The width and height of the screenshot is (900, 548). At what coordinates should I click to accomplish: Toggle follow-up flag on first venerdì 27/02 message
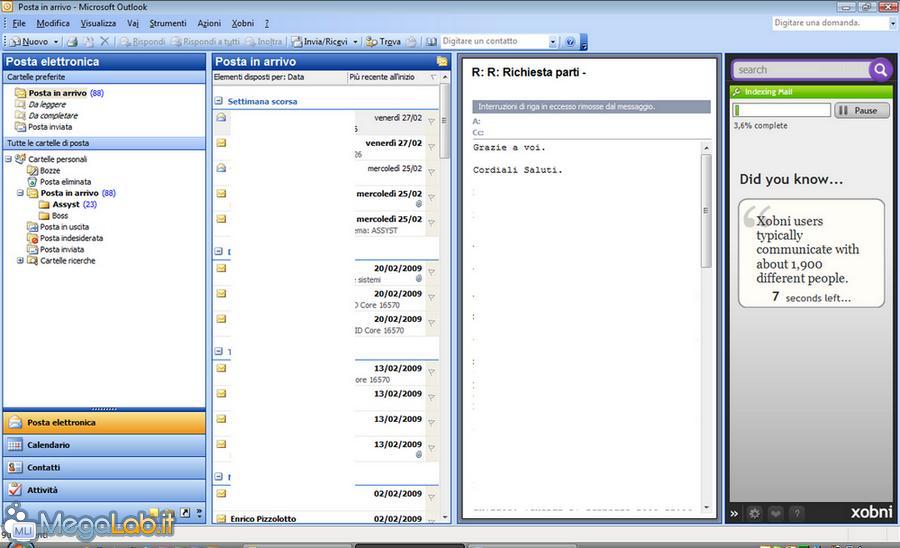pos(431,120)
